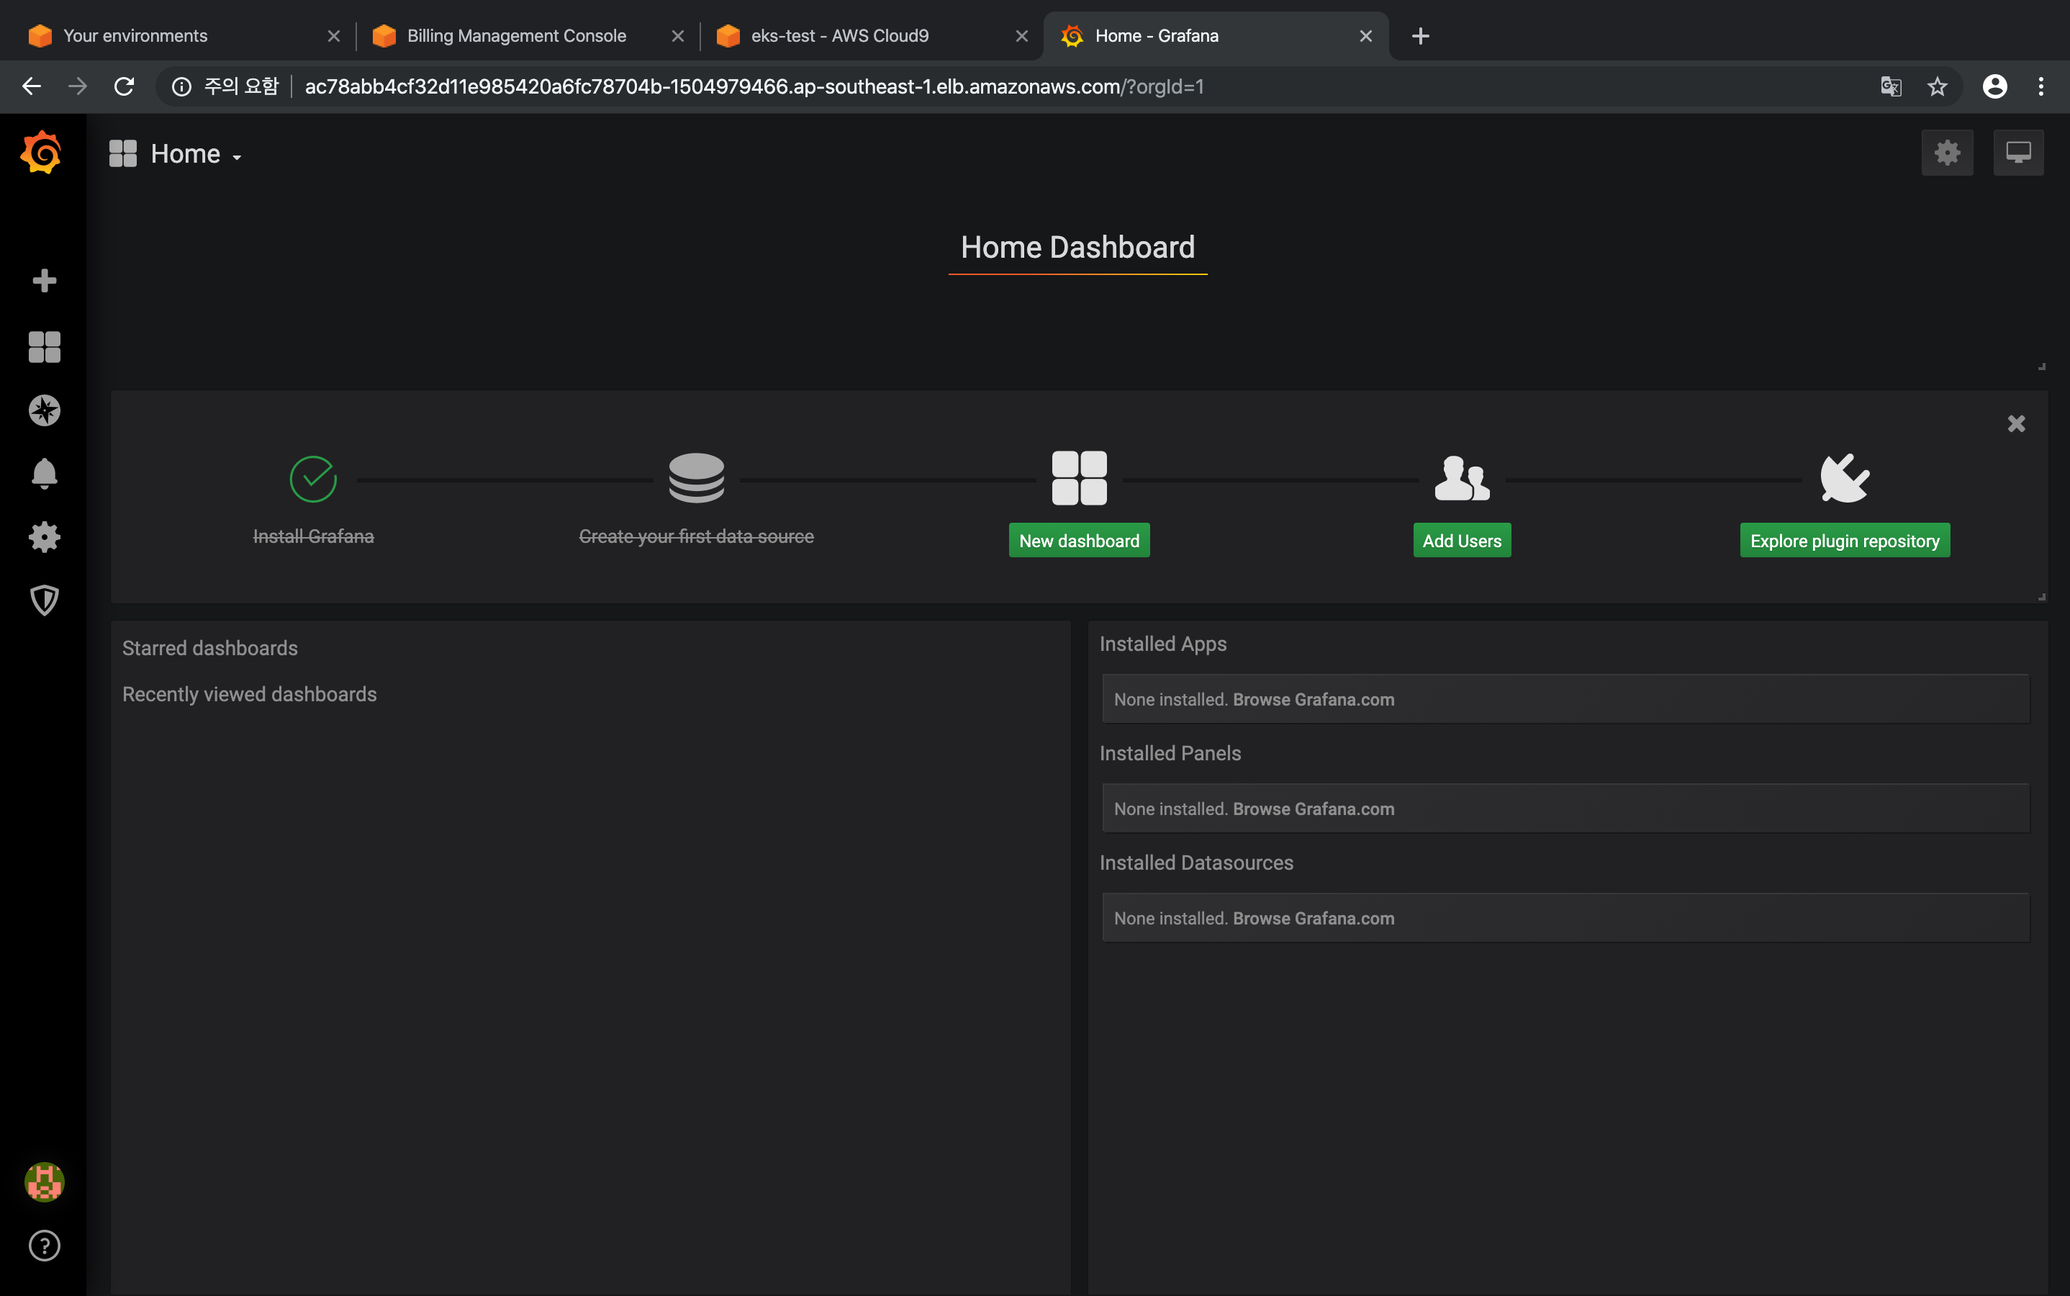2070x1296 pixels.
Task: Open Server Admin shield icon
Action: click(44, 600)
